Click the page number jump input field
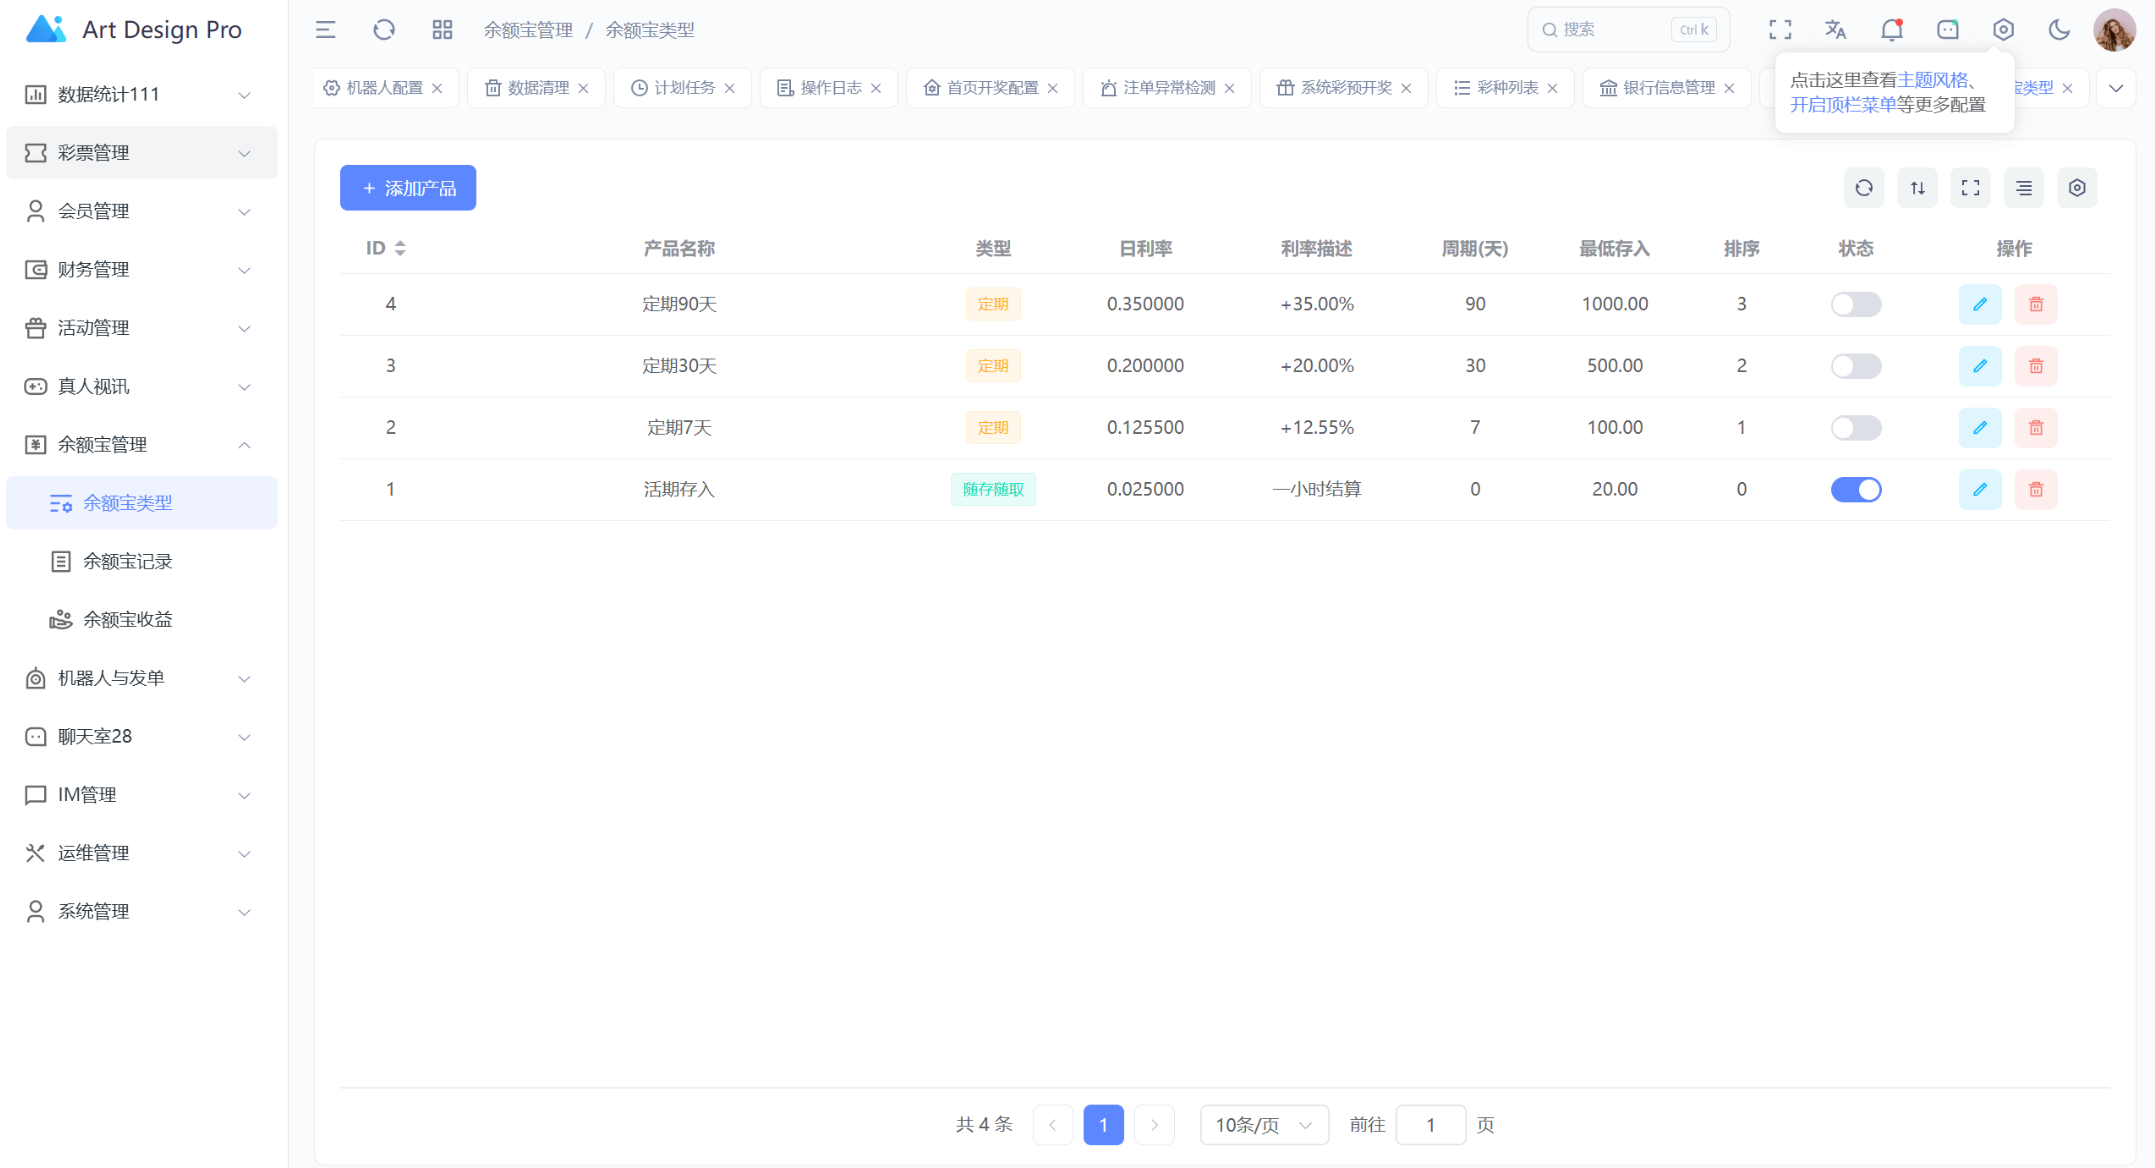 [1430, 1125]
